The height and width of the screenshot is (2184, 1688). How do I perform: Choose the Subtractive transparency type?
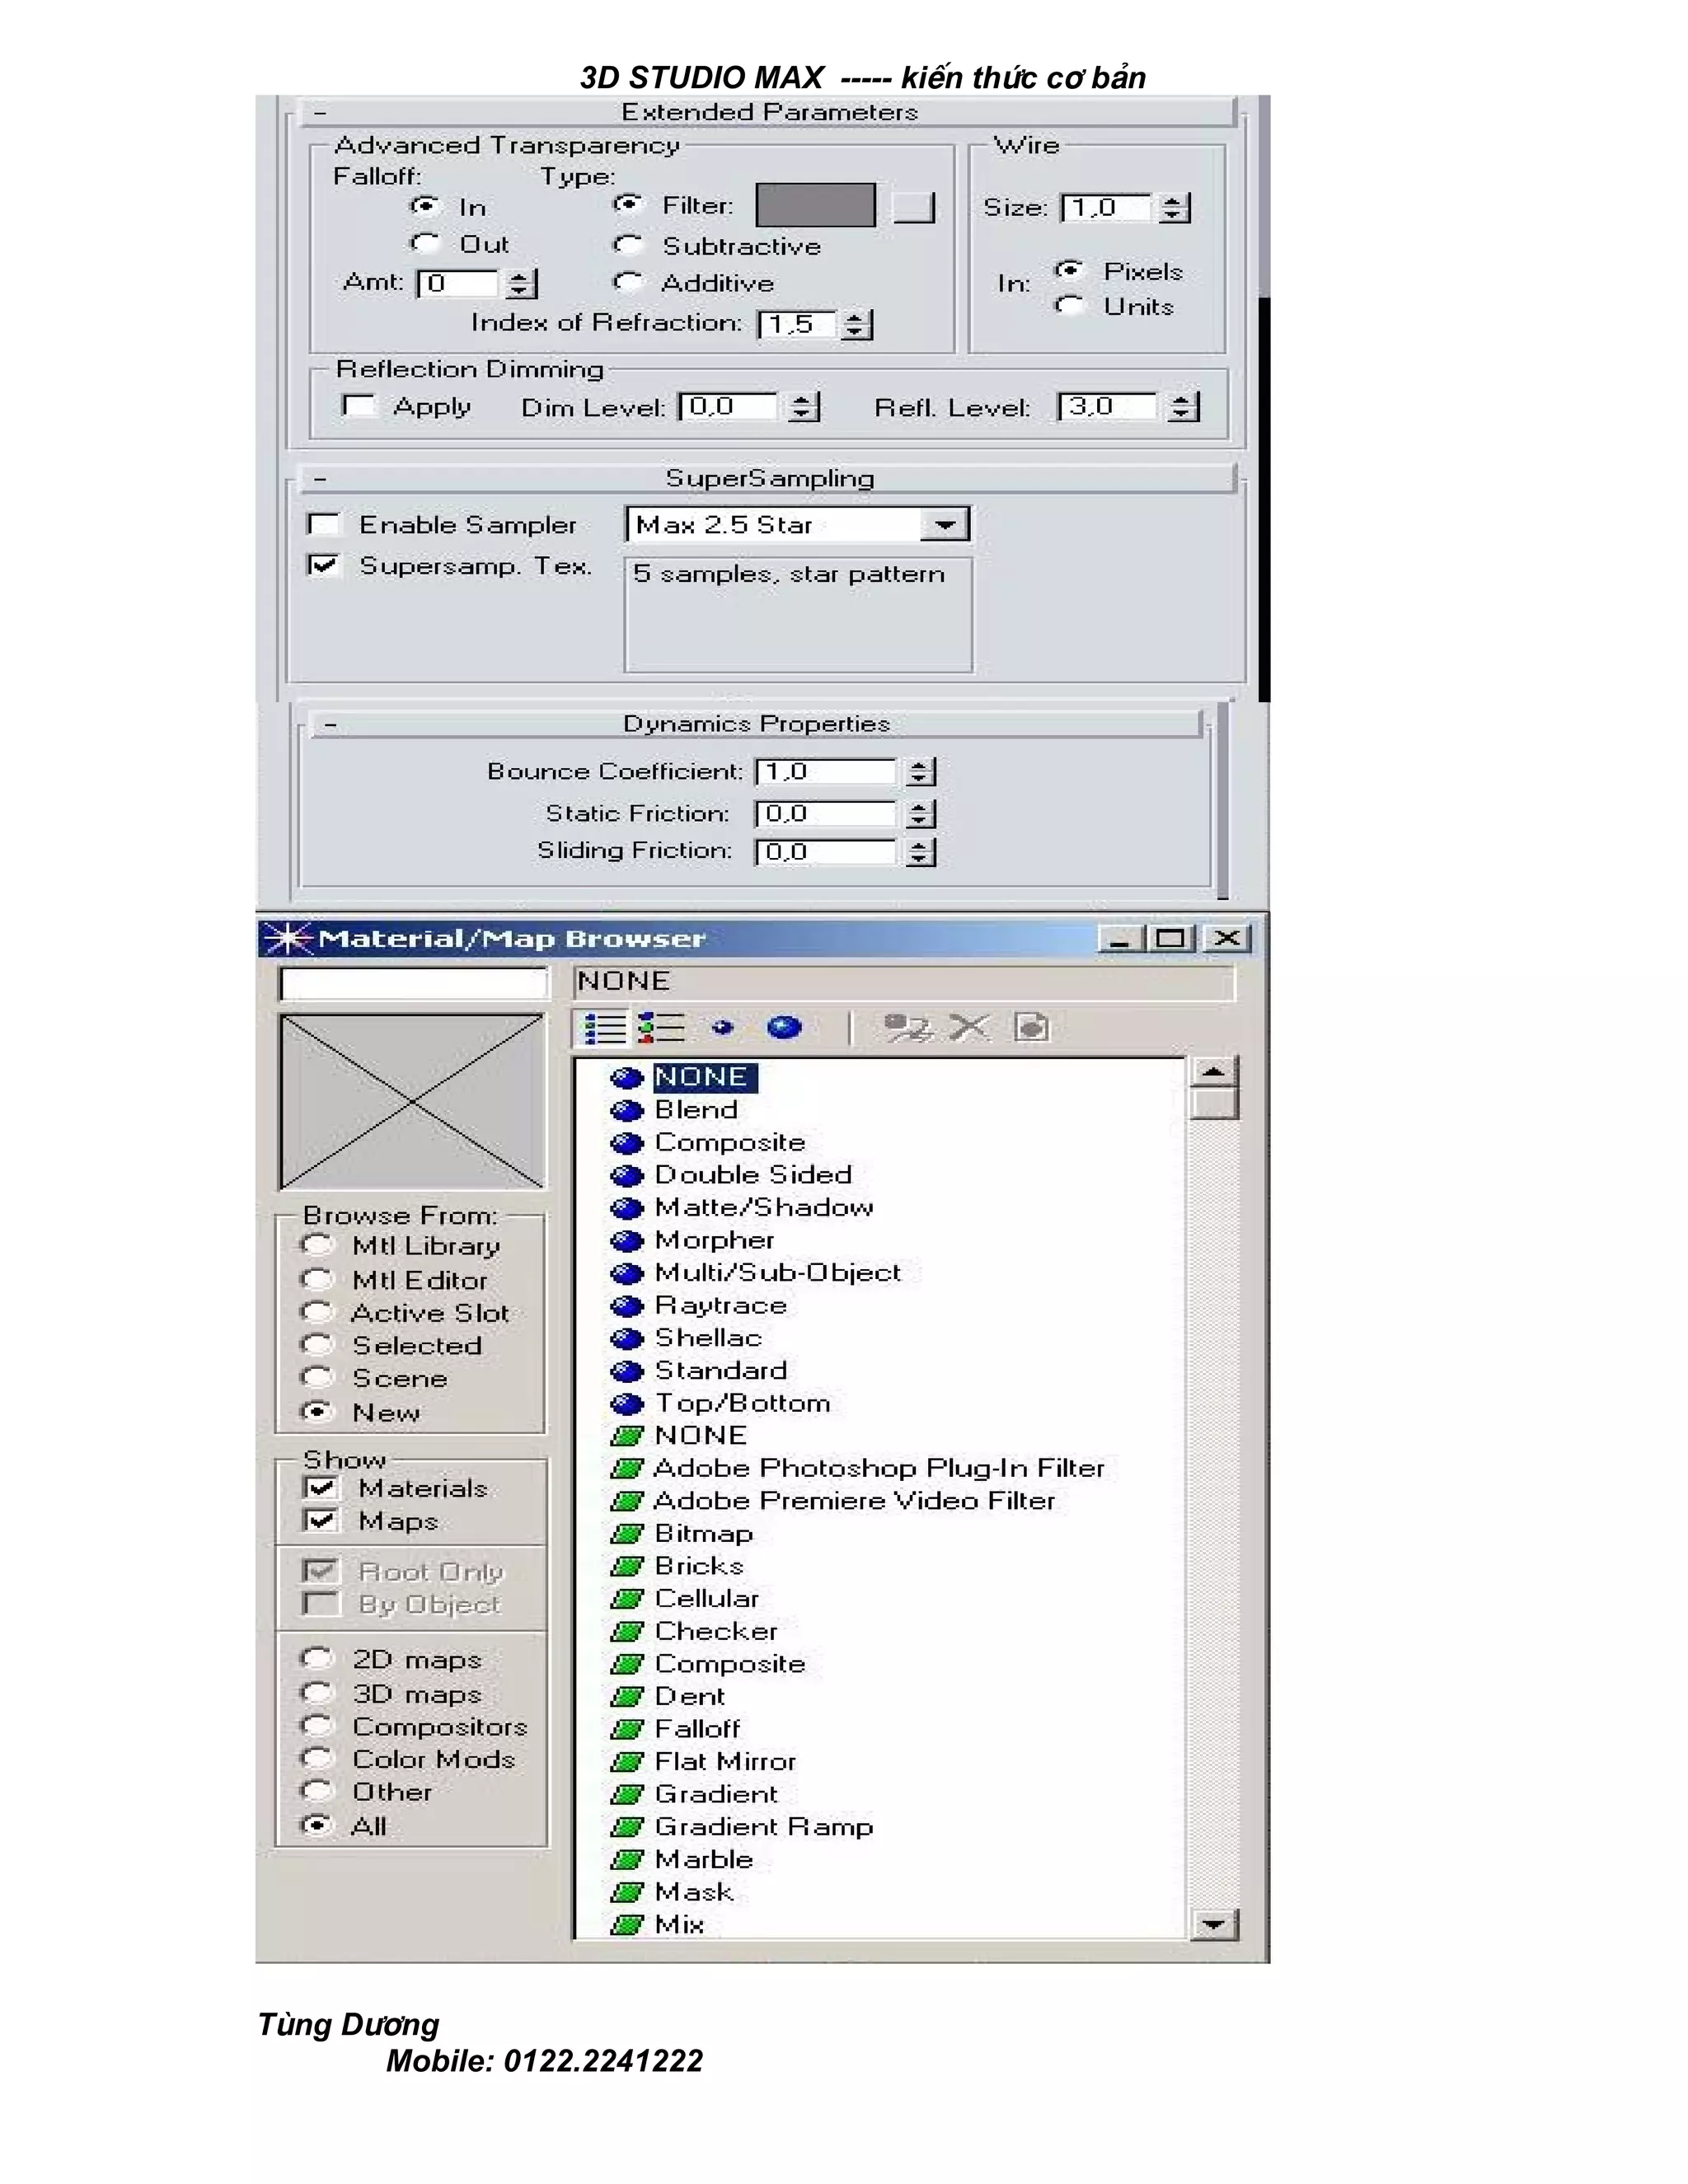click(x=628, y=246)
